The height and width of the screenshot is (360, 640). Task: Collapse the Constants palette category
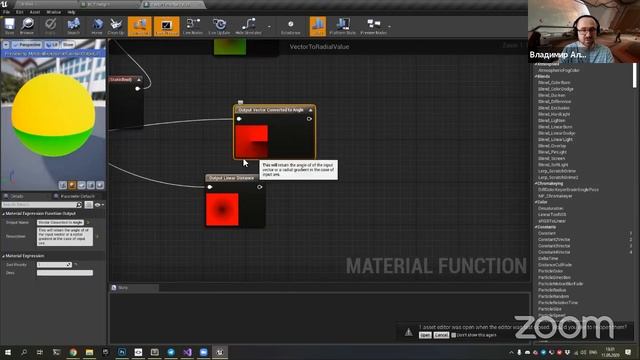pyautogui.click(x=536, y=227)
